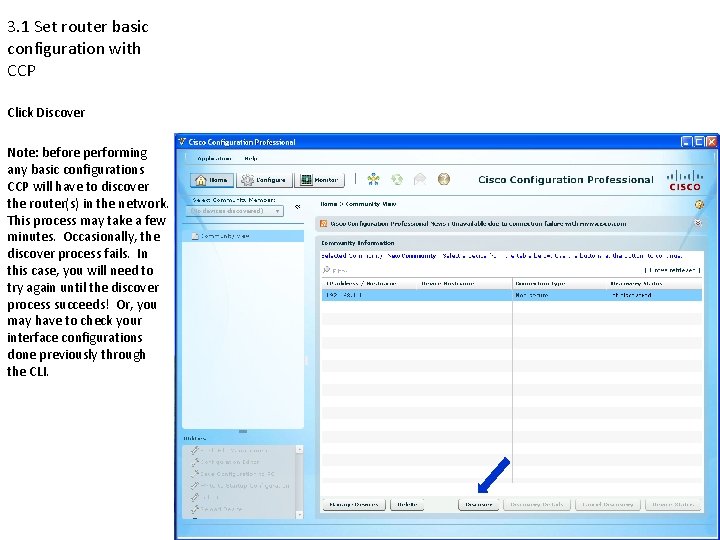Click the rows retrieved counter text
This screenshot has width=720, height=540.
pyautogui.click(x=673, y=270)
